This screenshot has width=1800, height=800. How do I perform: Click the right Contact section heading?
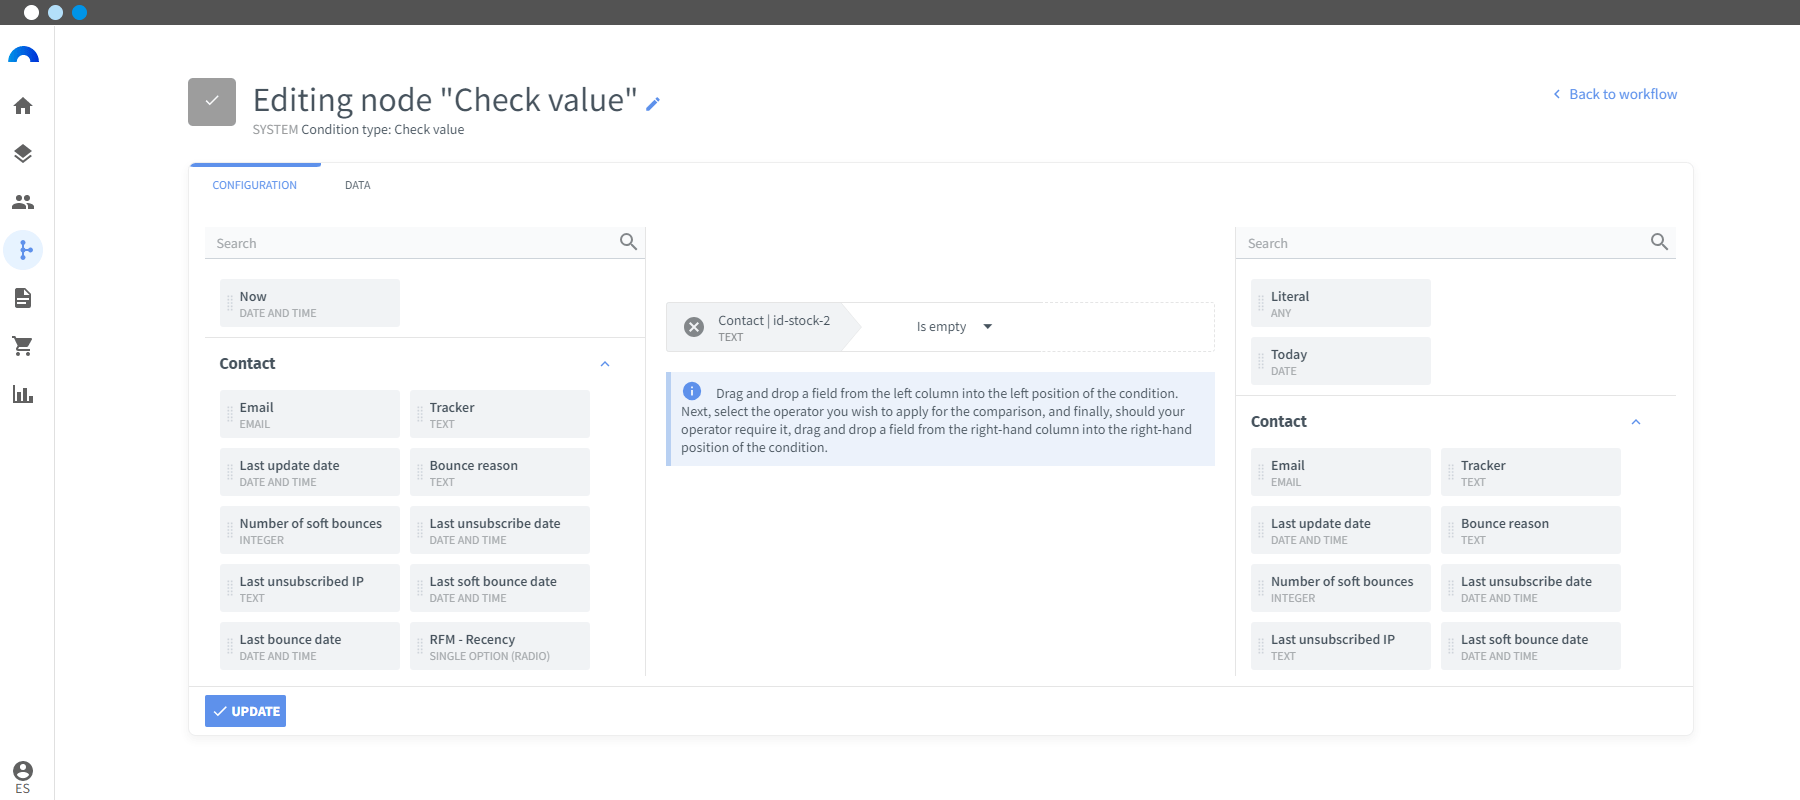click(x=1278, y=422)
